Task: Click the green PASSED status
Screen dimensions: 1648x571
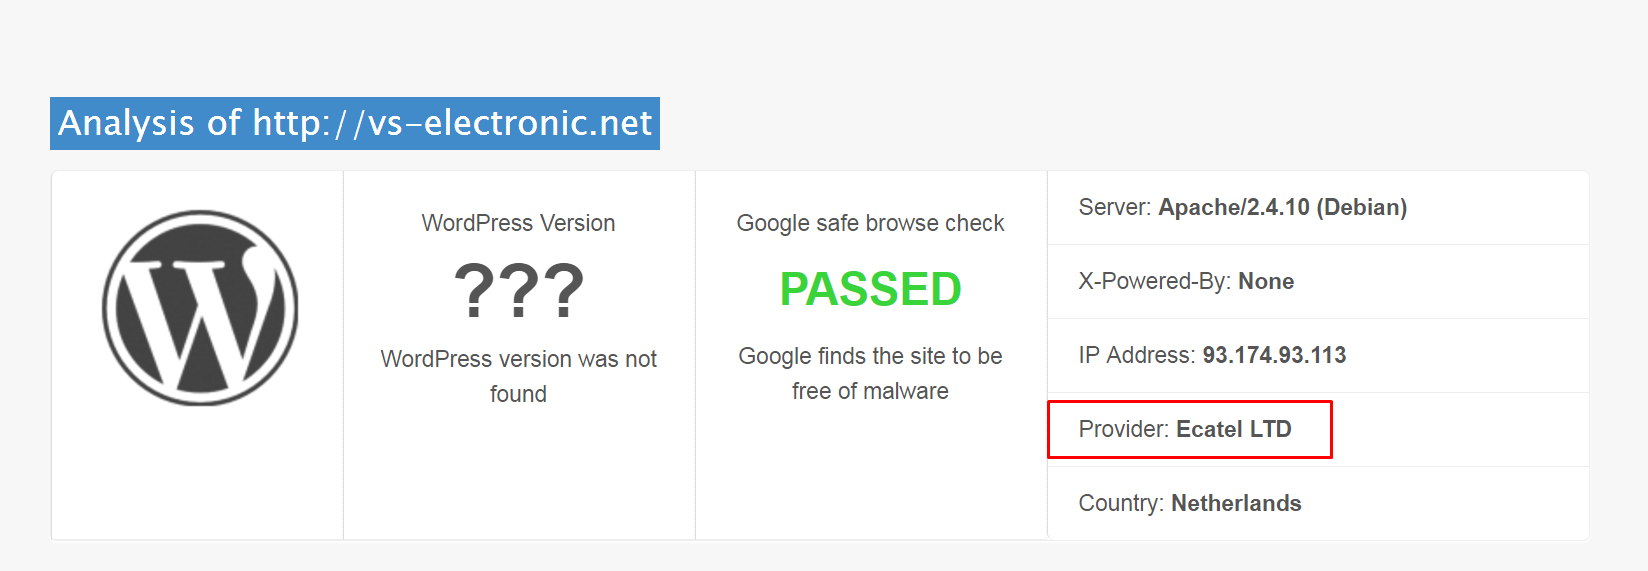Action: [x=870, y=290]
